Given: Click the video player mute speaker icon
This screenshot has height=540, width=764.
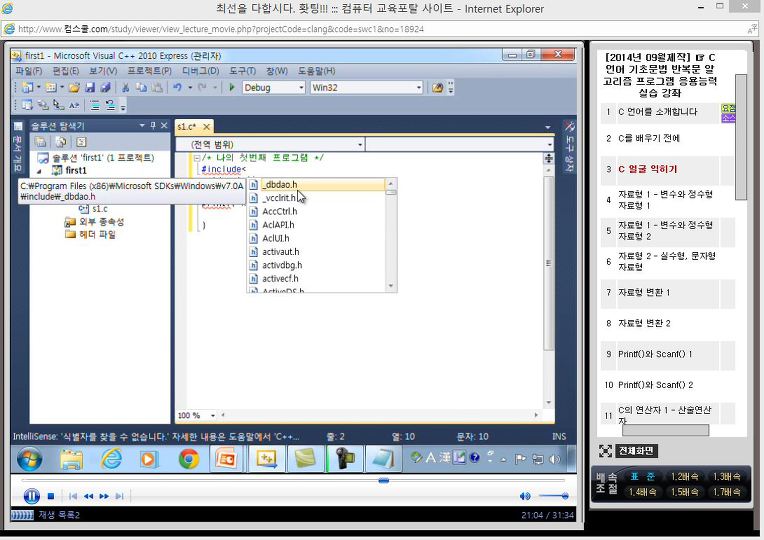Looking at the screenshot, I should 525,496.
